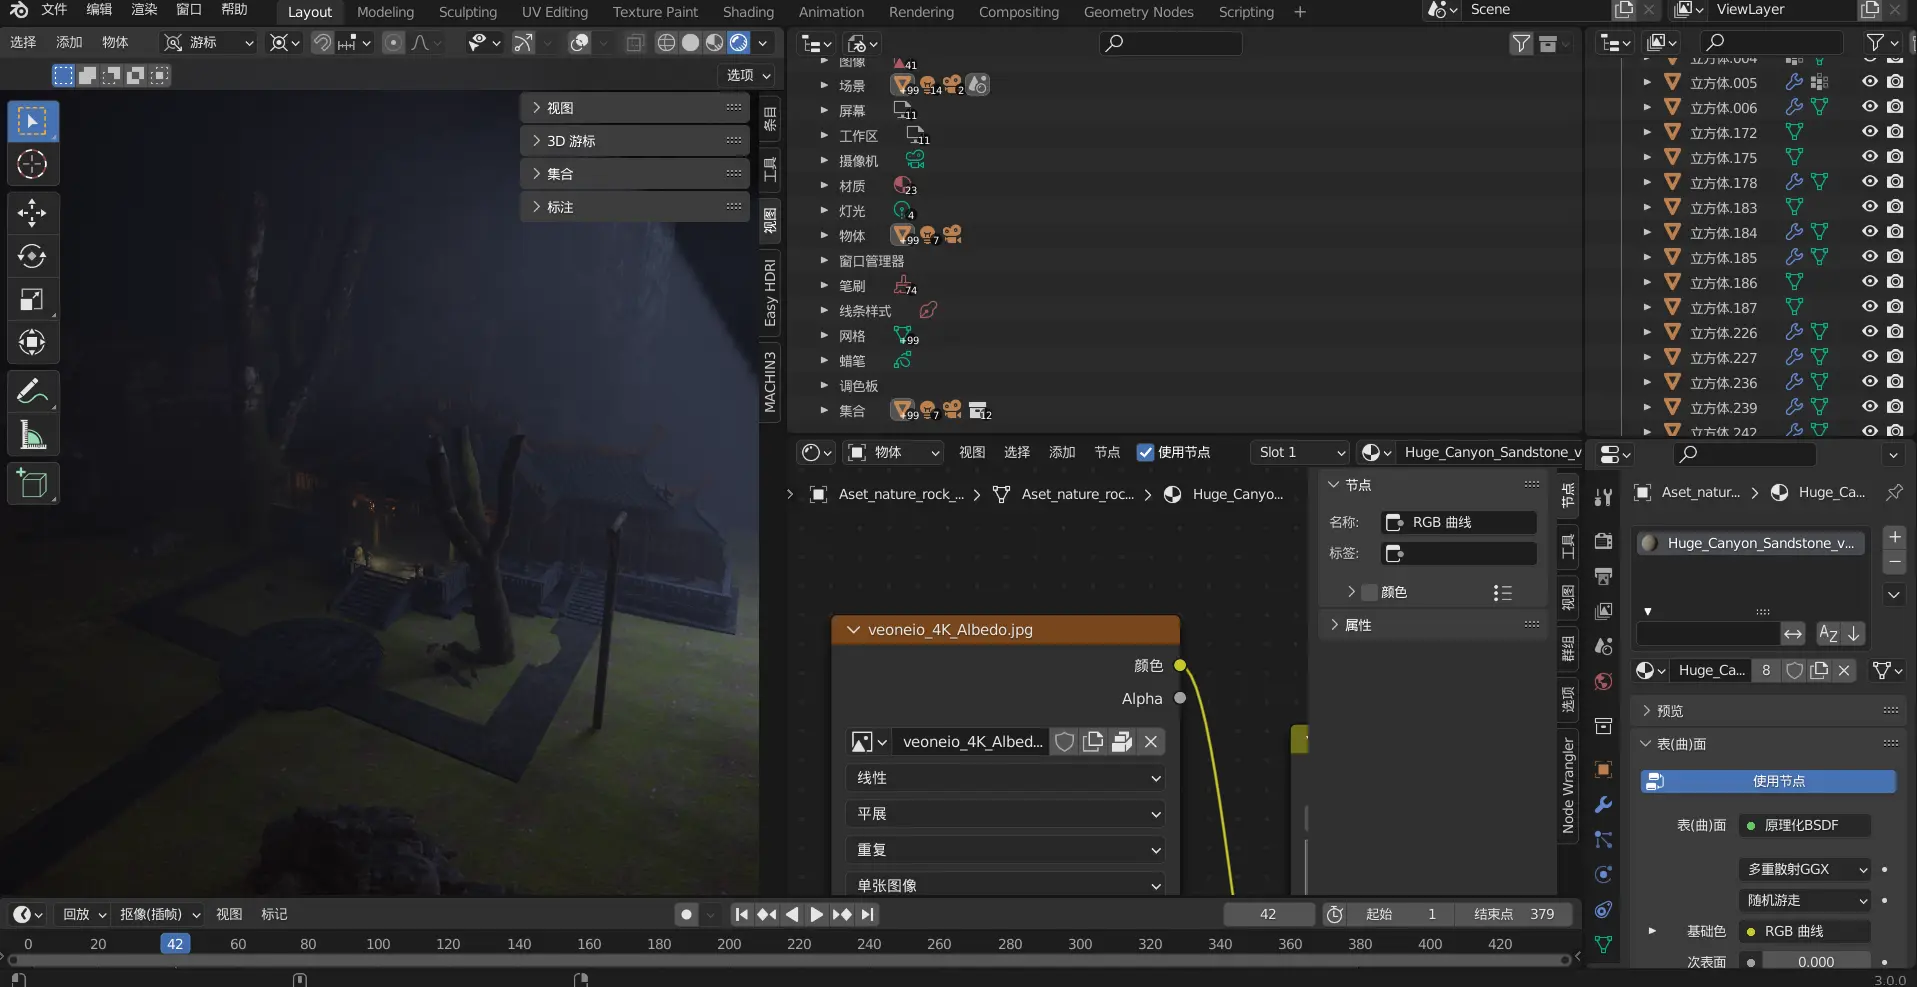The width and height of the screenshot is (1917, 987).
Task: Activate the Rotate tool
Action: coord(32,256)
